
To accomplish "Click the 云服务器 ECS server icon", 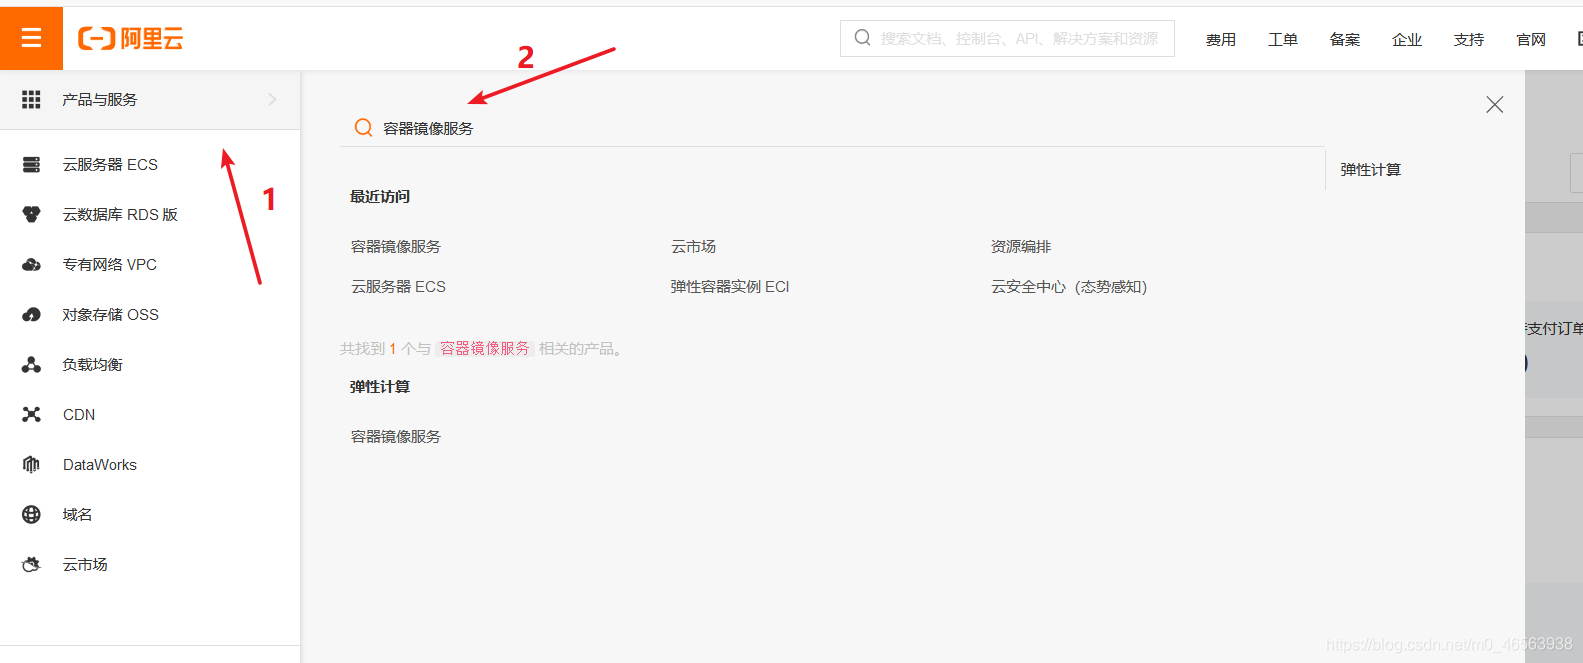I will pyautogui.click(x=31, y=164).
